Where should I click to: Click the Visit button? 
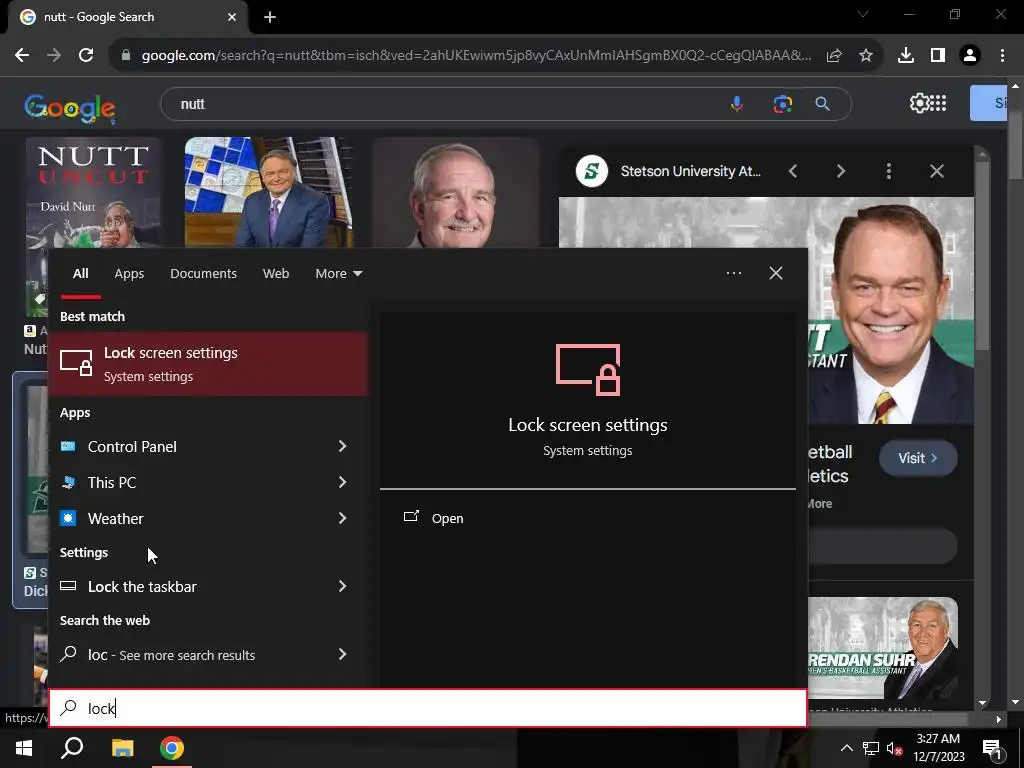point(918,458)
